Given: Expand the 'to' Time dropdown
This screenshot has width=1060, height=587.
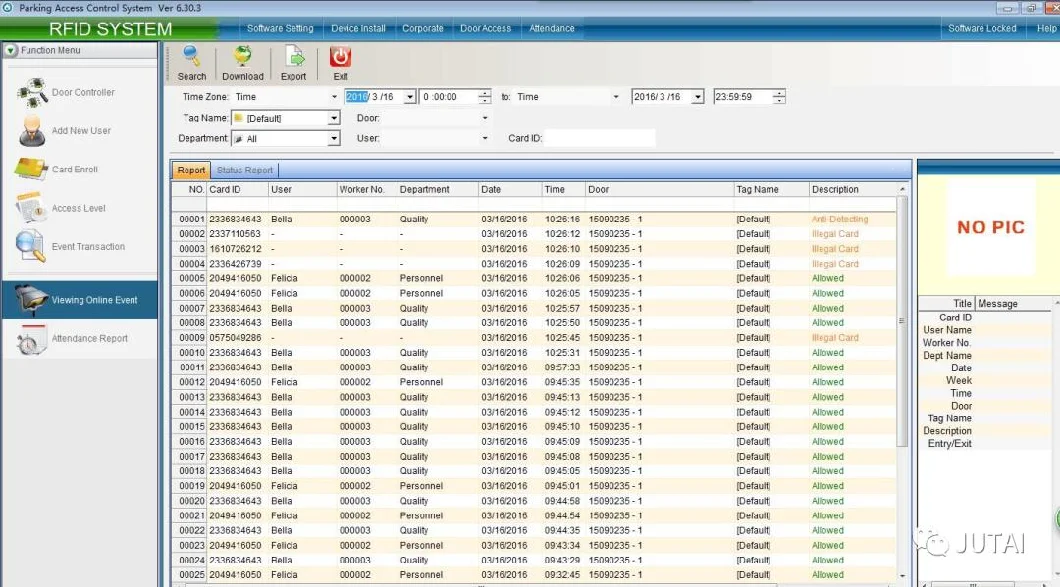Looking at the screenshot, I should (x=616, y=97).
